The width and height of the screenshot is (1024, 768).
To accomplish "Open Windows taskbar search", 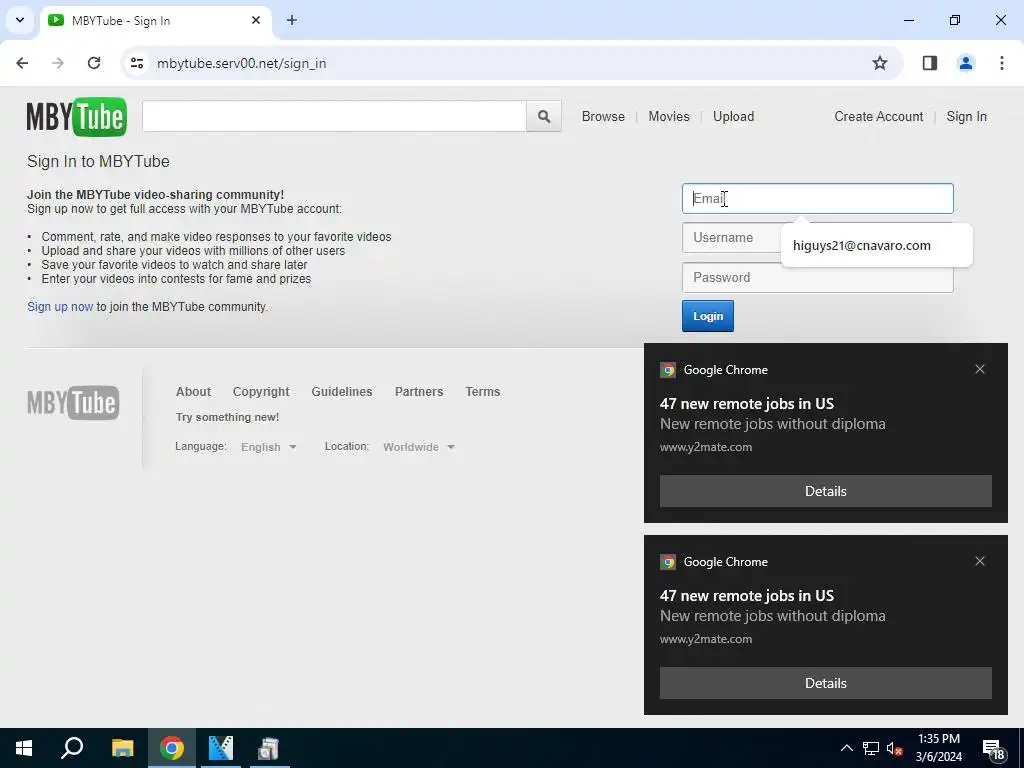I will tap(72, 748).
